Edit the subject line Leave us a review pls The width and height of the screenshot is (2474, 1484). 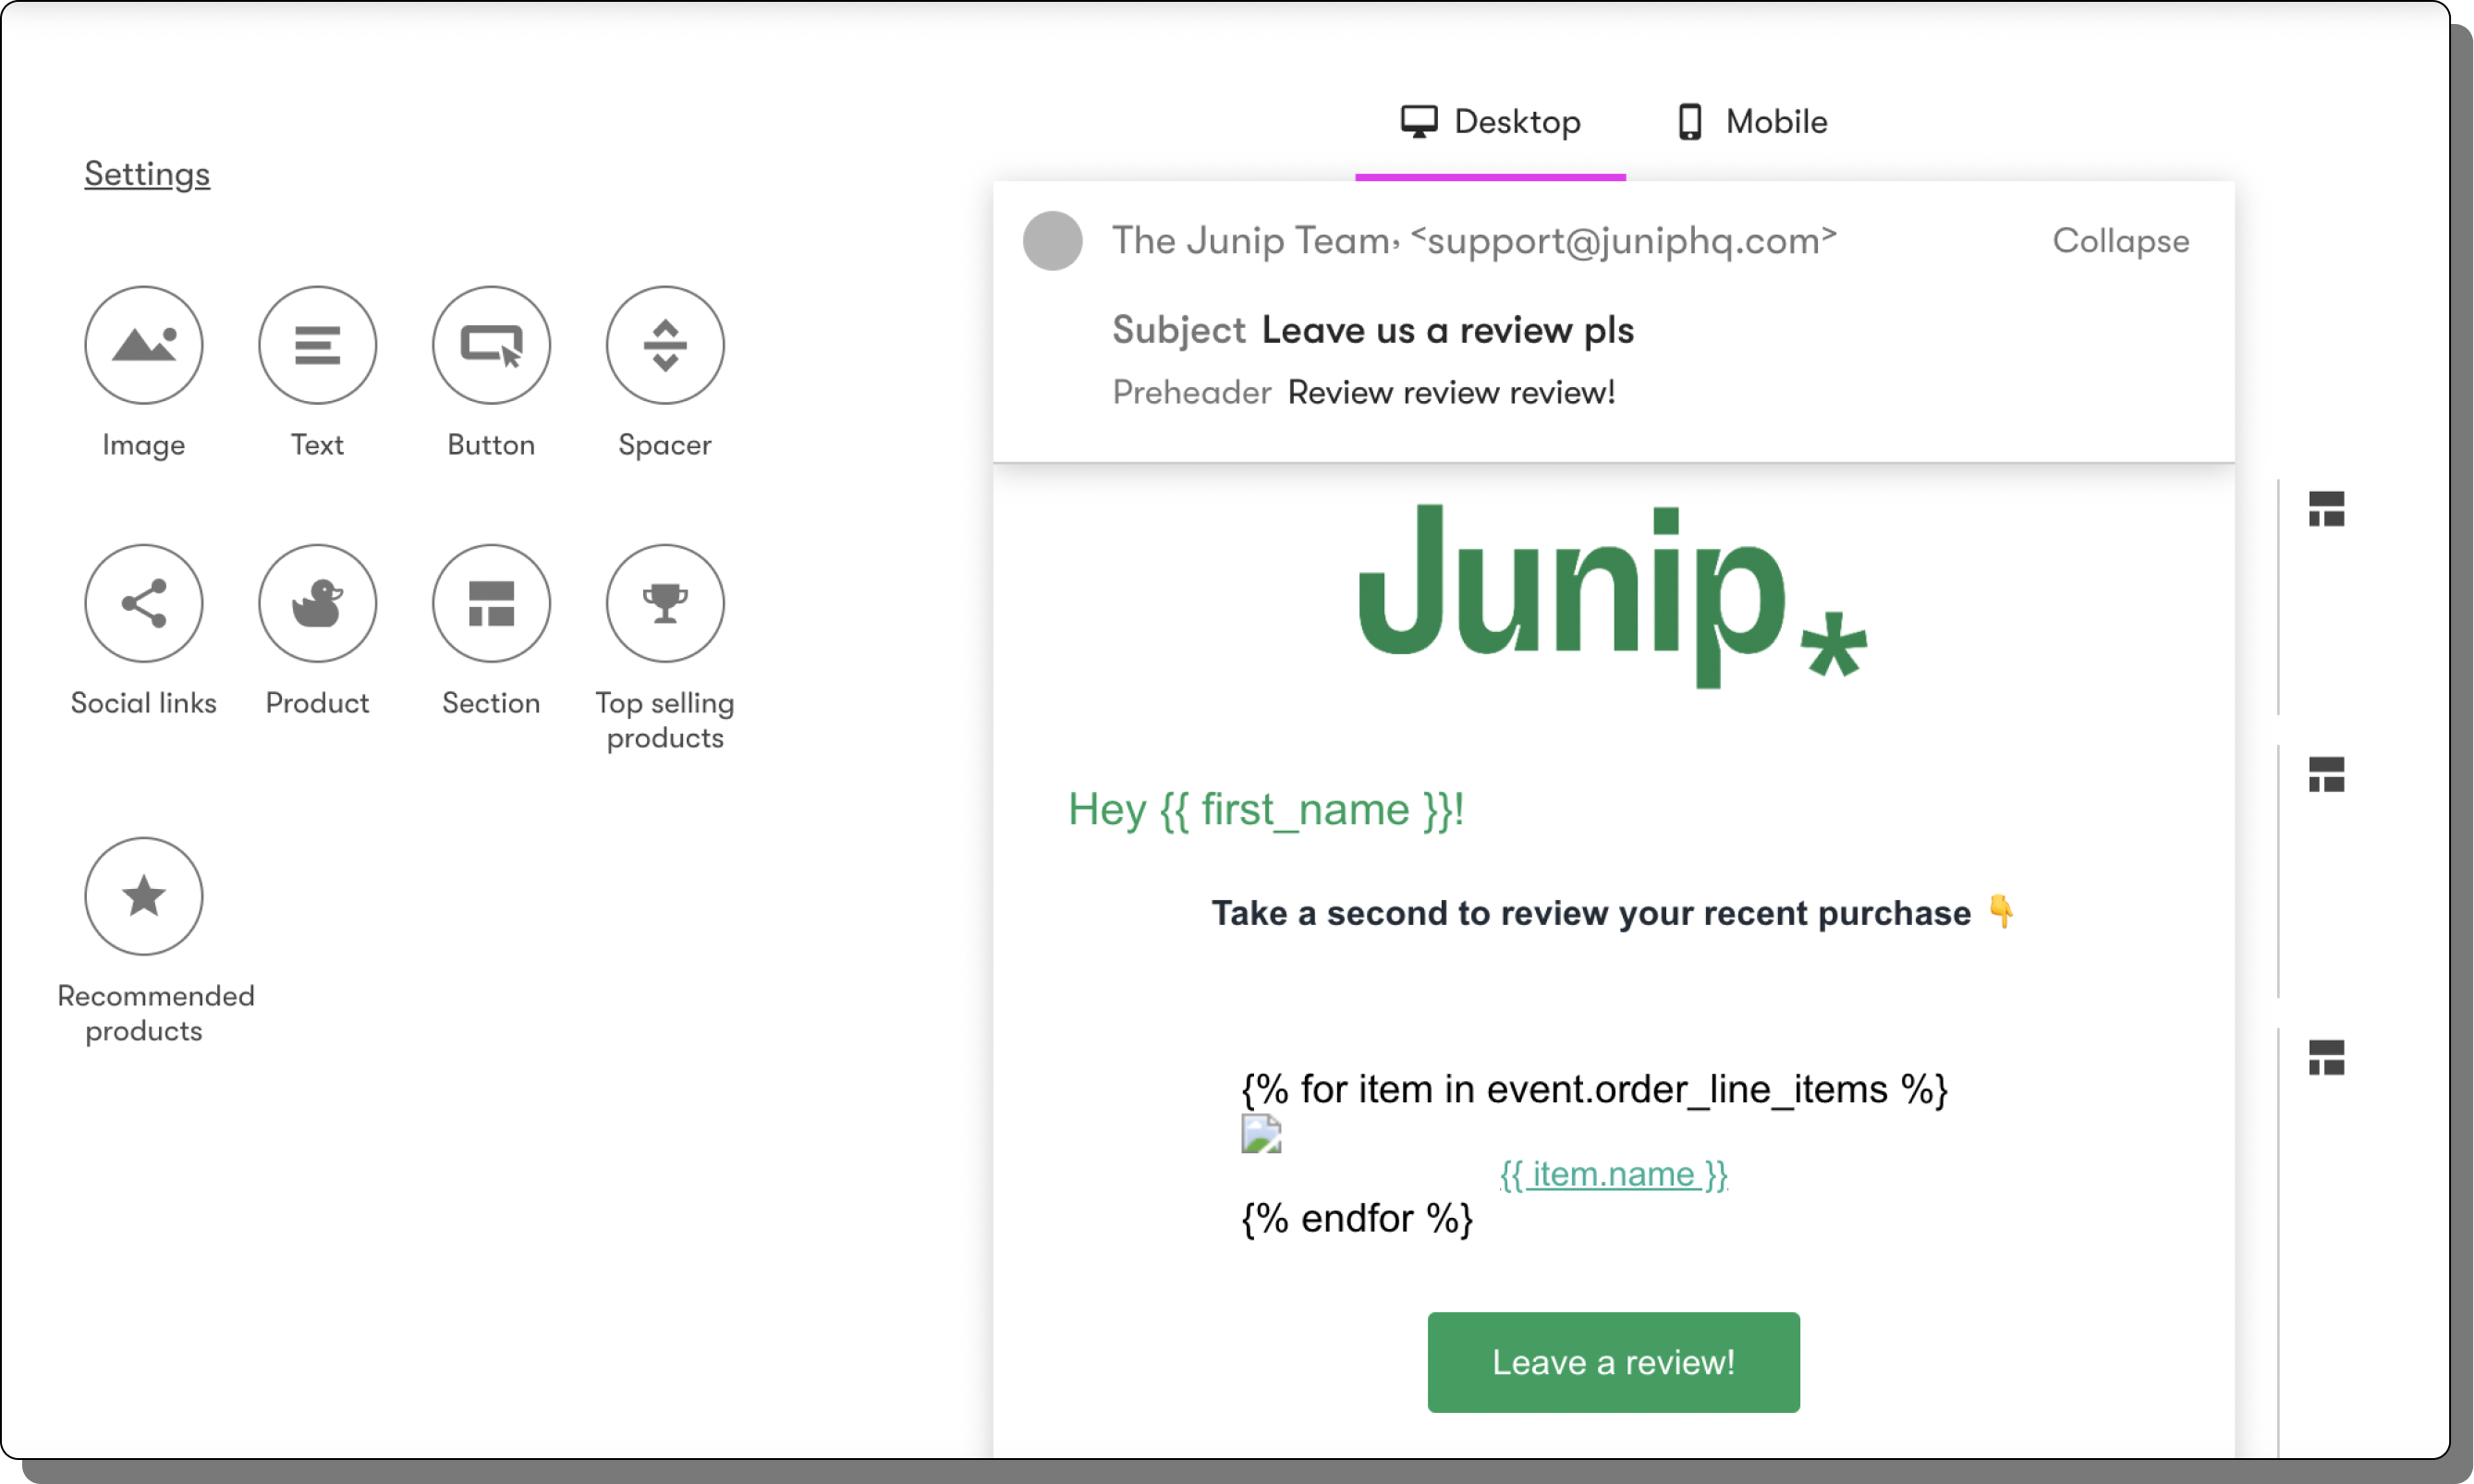click(x=1447, y=330)
